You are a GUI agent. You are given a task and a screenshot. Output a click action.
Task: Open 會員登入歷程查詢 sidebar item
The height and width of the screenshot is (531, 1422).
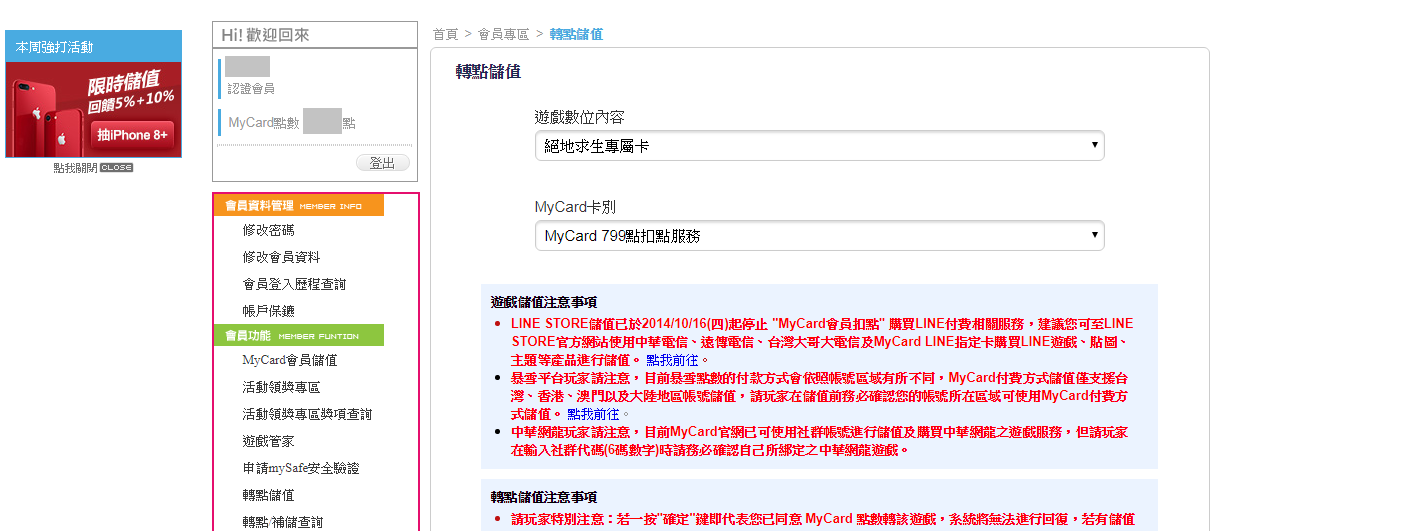(294, 284)
